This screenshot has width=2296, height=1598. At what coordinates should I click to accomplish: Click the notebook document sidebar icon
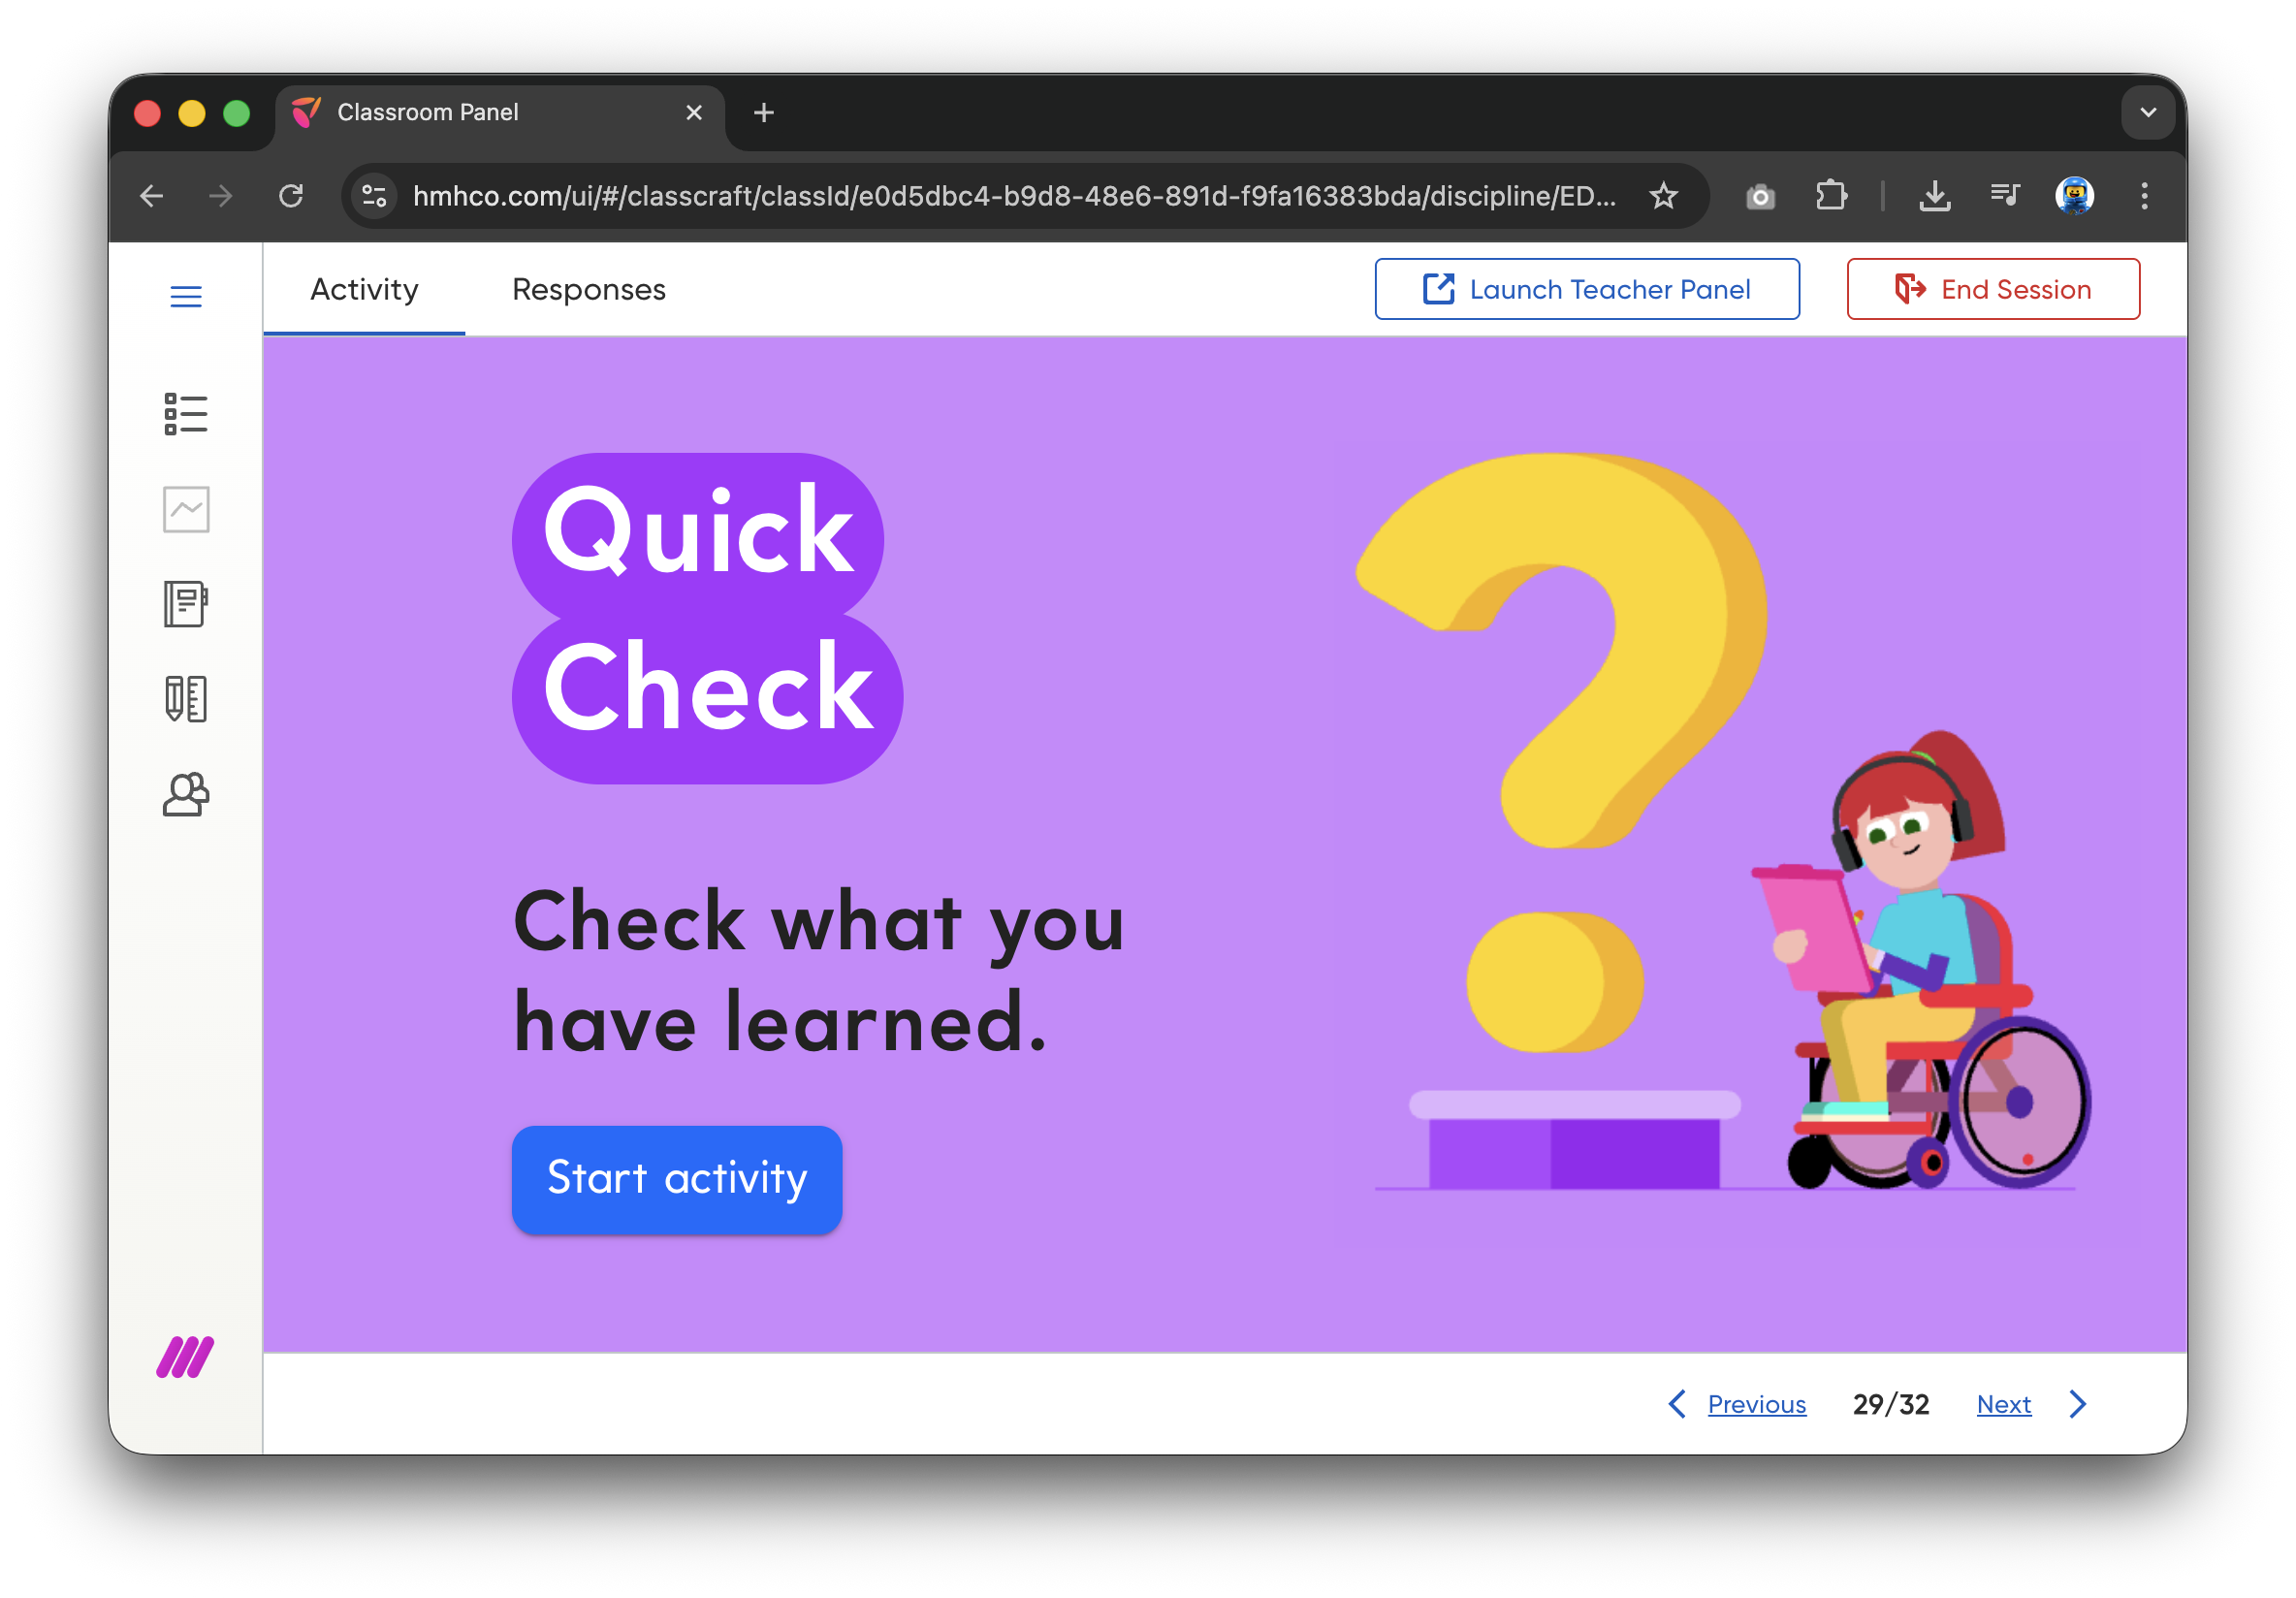(186, 604)
